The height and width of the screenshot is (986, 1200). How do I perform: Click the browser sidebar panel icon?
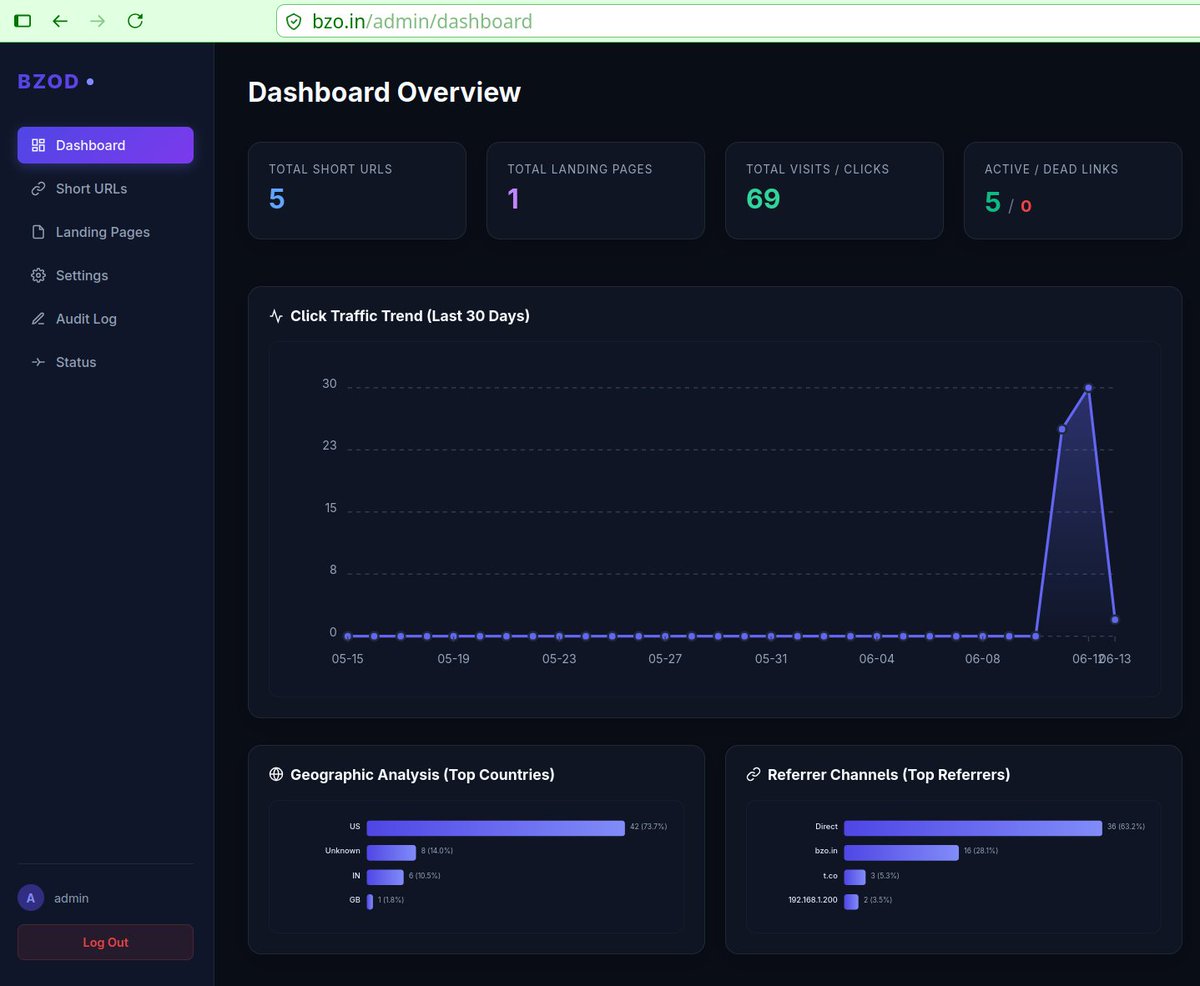23,21
